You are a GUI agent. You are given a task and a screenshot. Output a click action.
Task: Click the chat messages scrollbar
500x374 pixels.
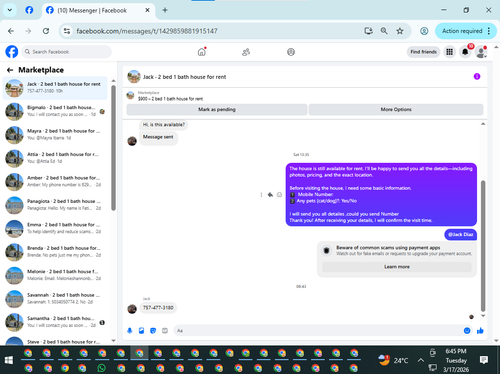[483, 246]
